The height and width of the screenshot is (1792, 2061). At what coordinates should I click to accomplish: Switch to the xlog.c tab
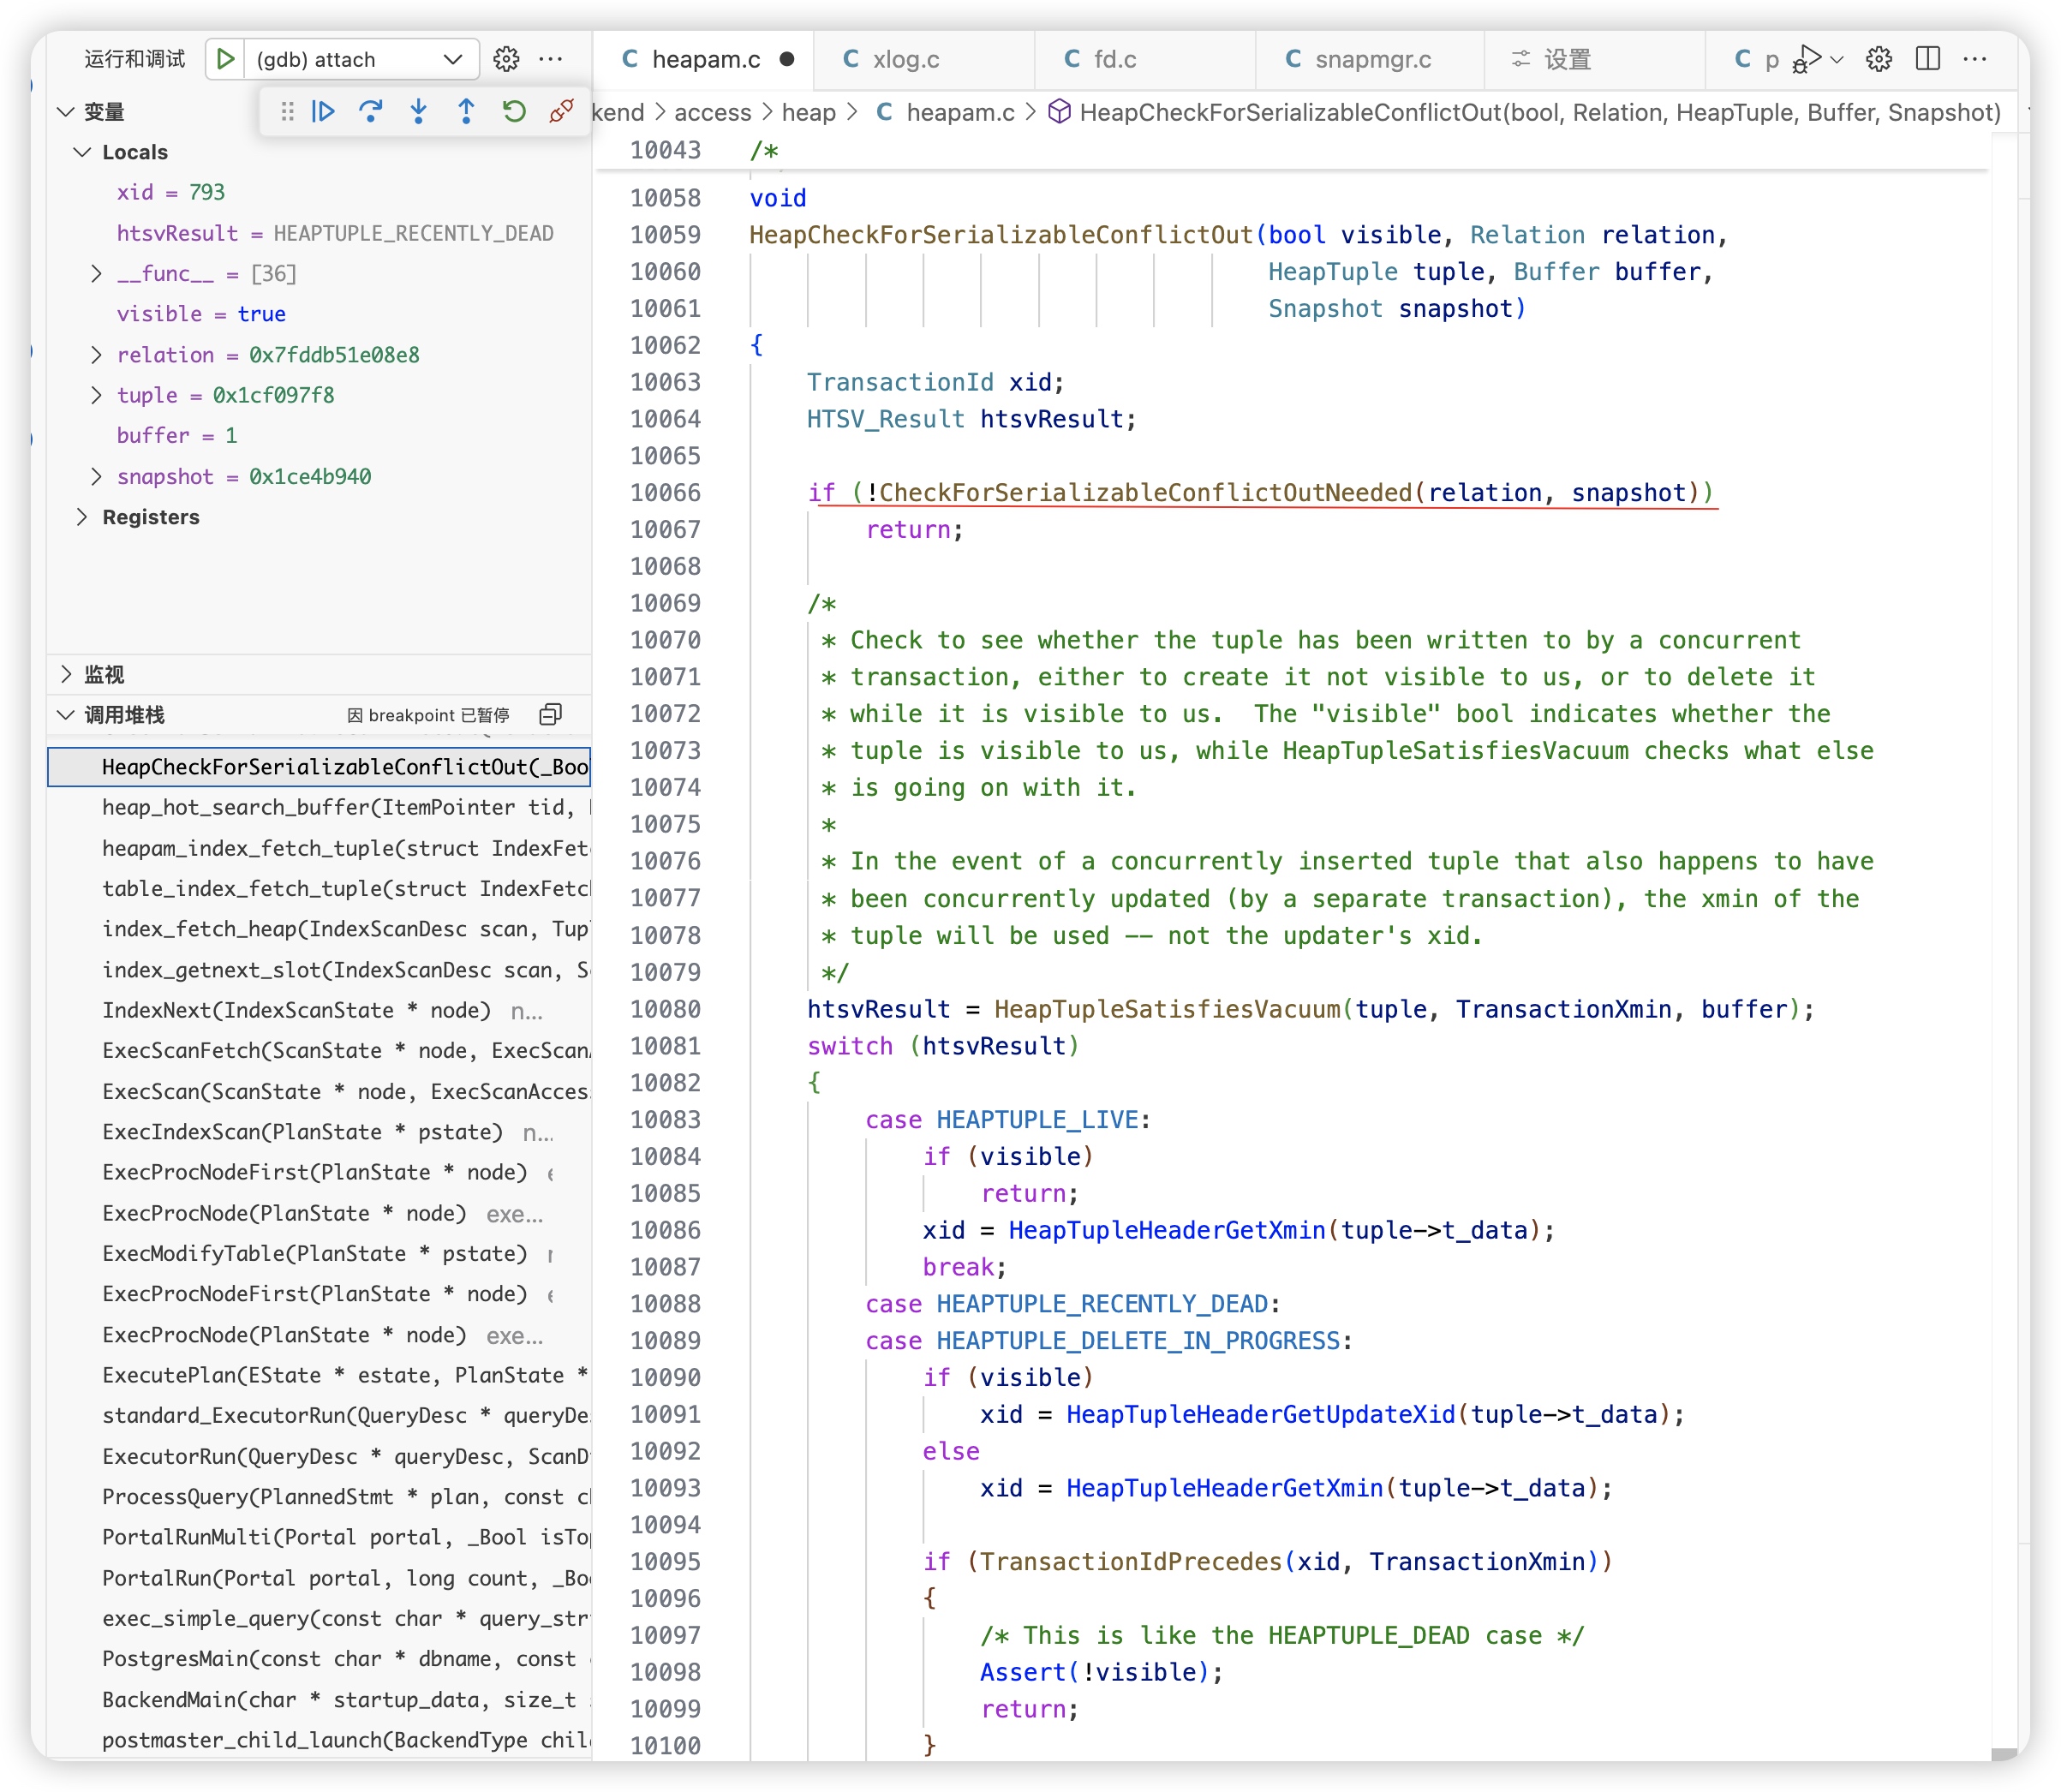[x=905, y=59]
